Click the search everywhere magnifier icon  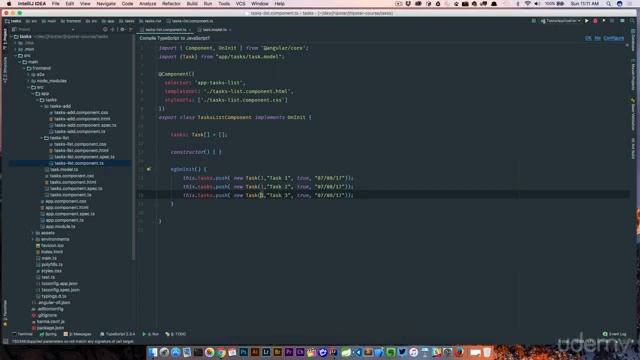tap(631, 21)
